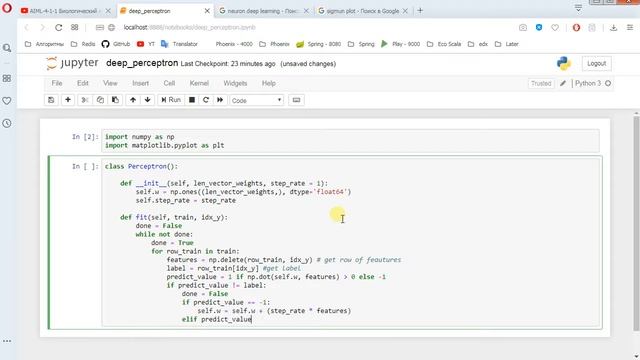The width and height of the screenshot is (640, 360).
Task: Open the sidebar history clock icon
Action: [x=7, y=123]
